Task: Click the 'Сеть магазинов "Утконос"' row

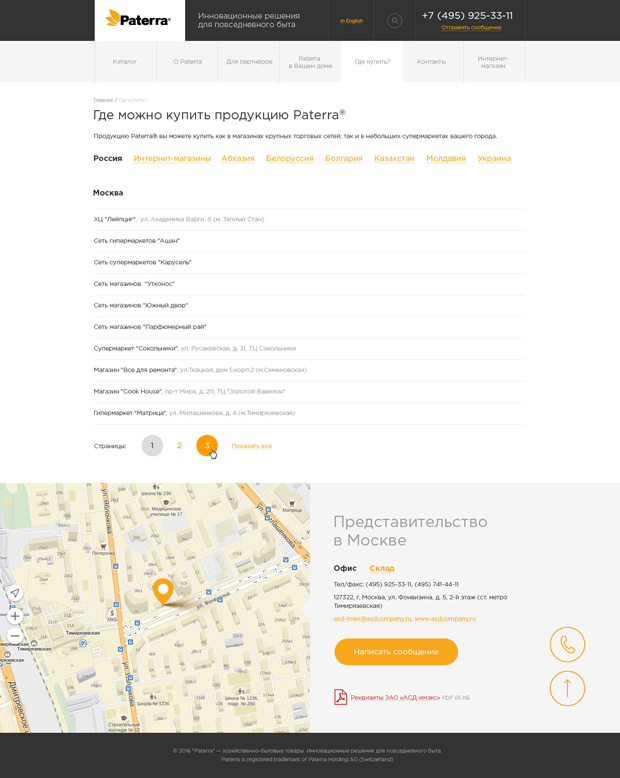Action: [x=309, y=284]
